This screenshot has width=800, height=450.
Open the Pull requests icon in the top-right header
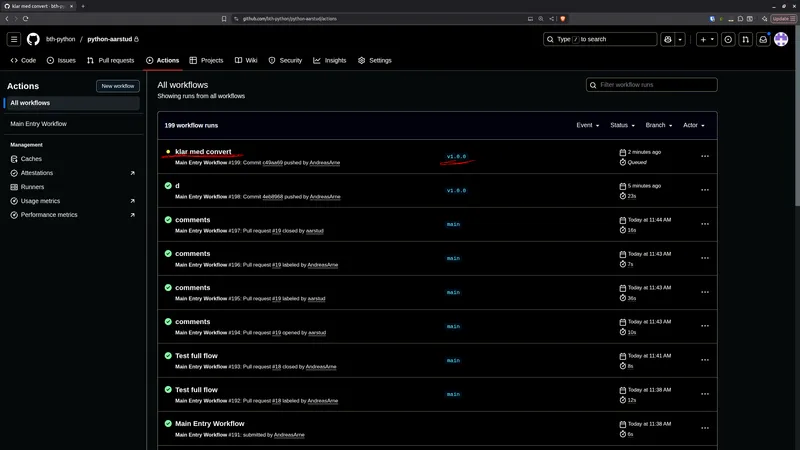745,39
